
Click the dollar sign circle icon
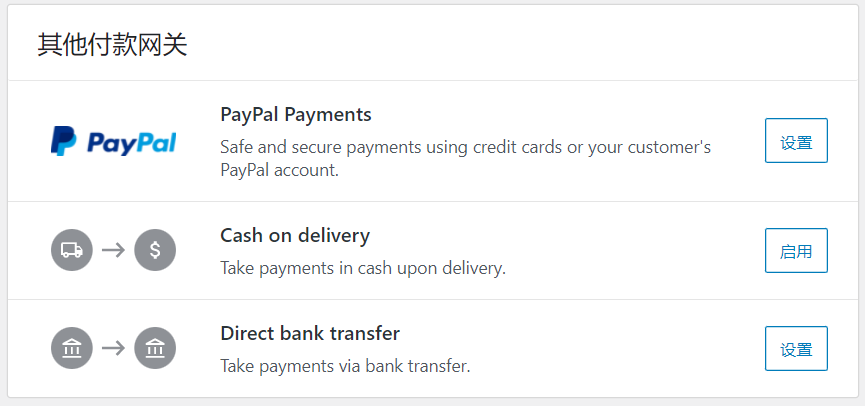[155, 250]
